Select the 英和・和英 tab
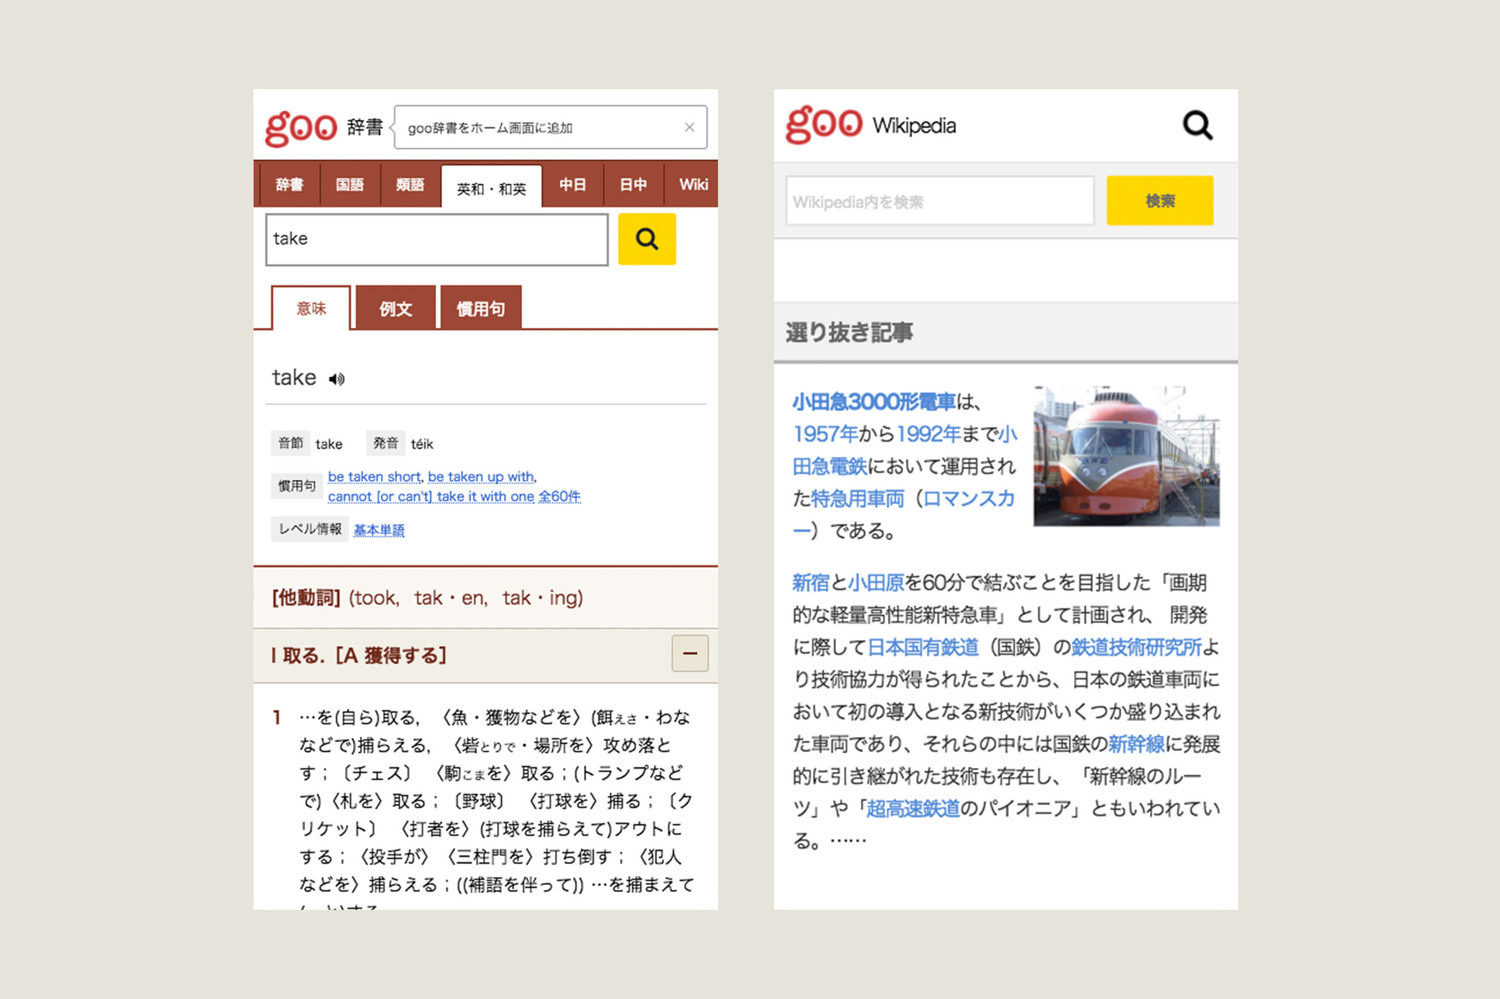Image resolution: width=1500 pixels, height=999 pixels. (x=491, y=187)
